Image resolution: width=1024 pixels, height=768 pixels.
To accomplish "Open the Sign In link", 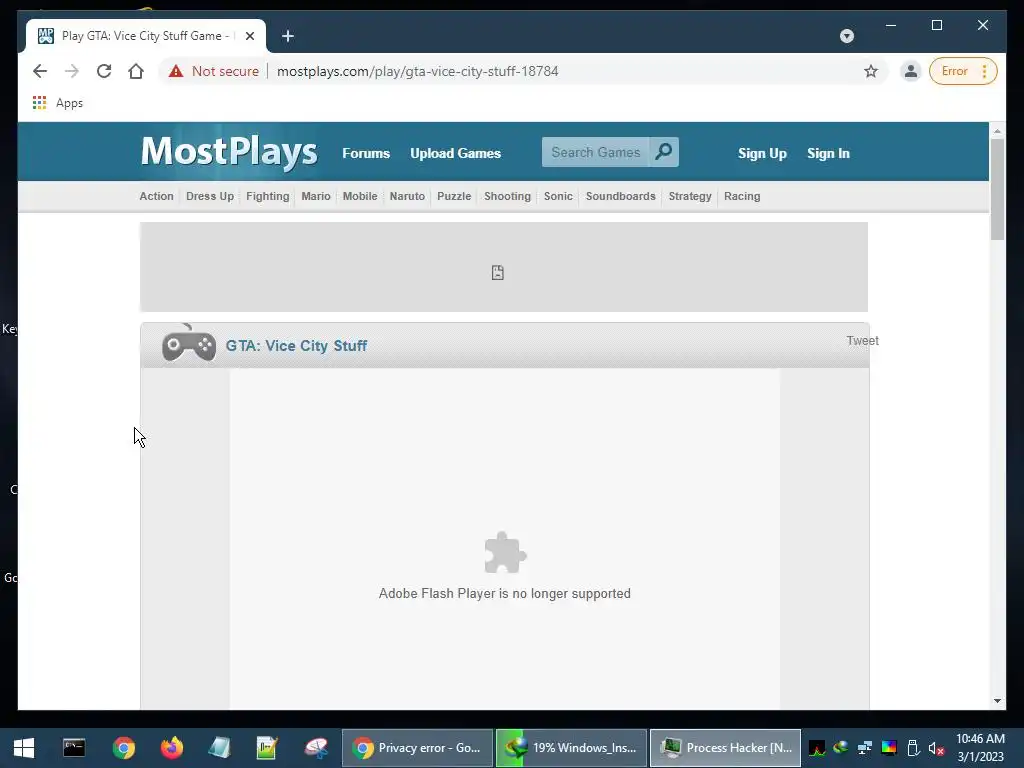I will click(x=828, y=153).
